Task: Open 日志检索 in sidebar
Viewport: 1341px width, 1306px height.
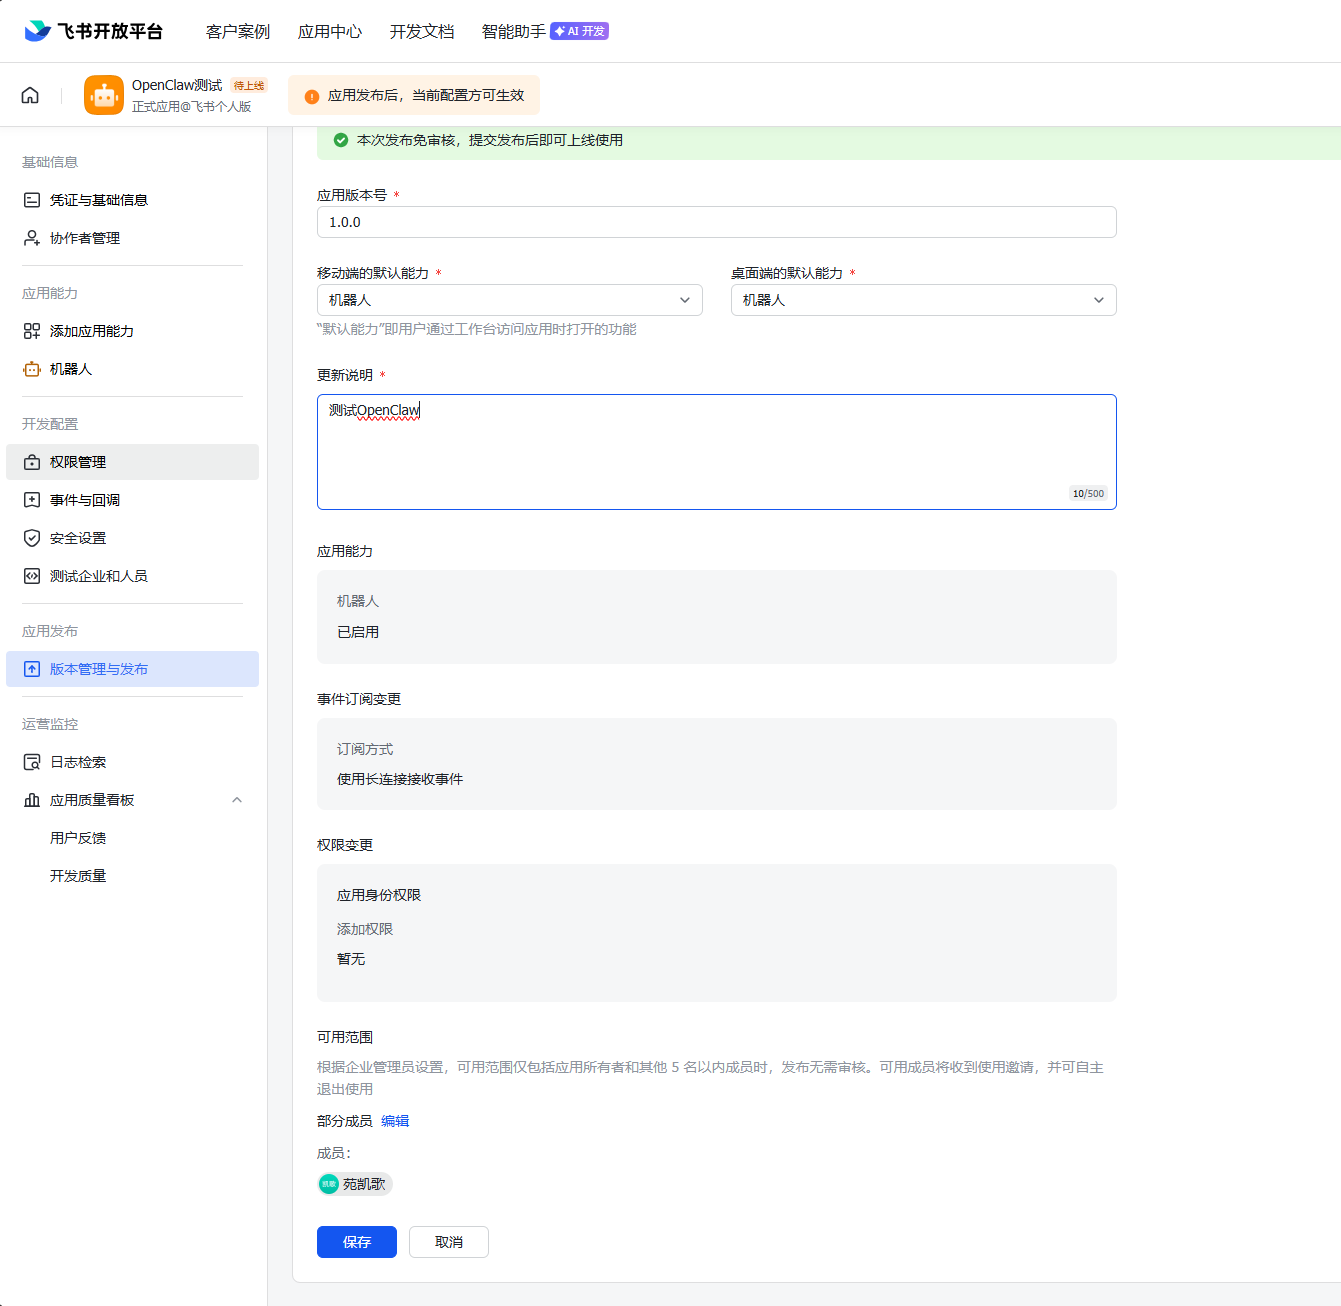Action: tap(77, 762)
